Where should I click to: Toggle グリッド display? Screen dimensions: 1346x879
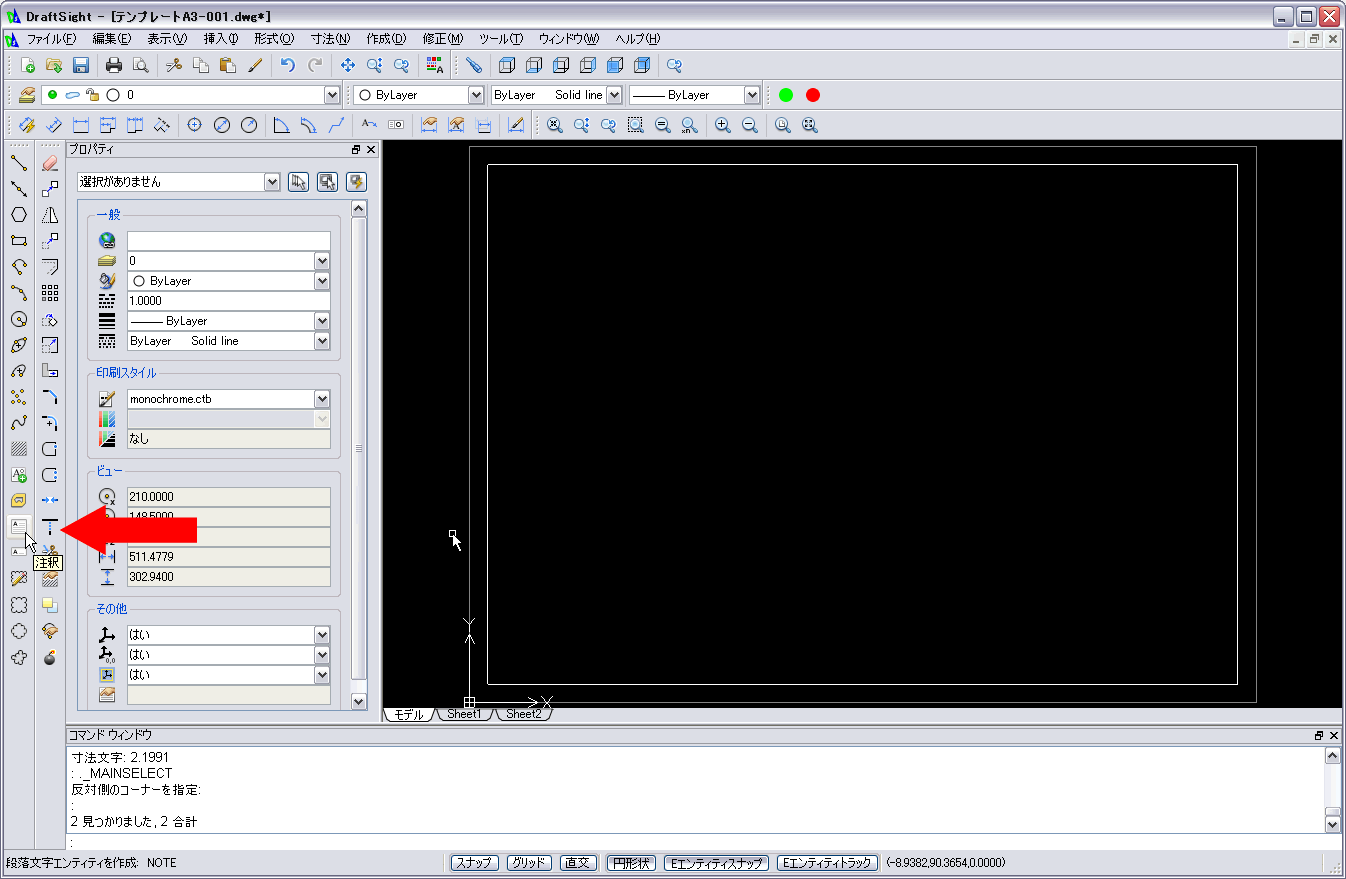click(x=530, y=863)
